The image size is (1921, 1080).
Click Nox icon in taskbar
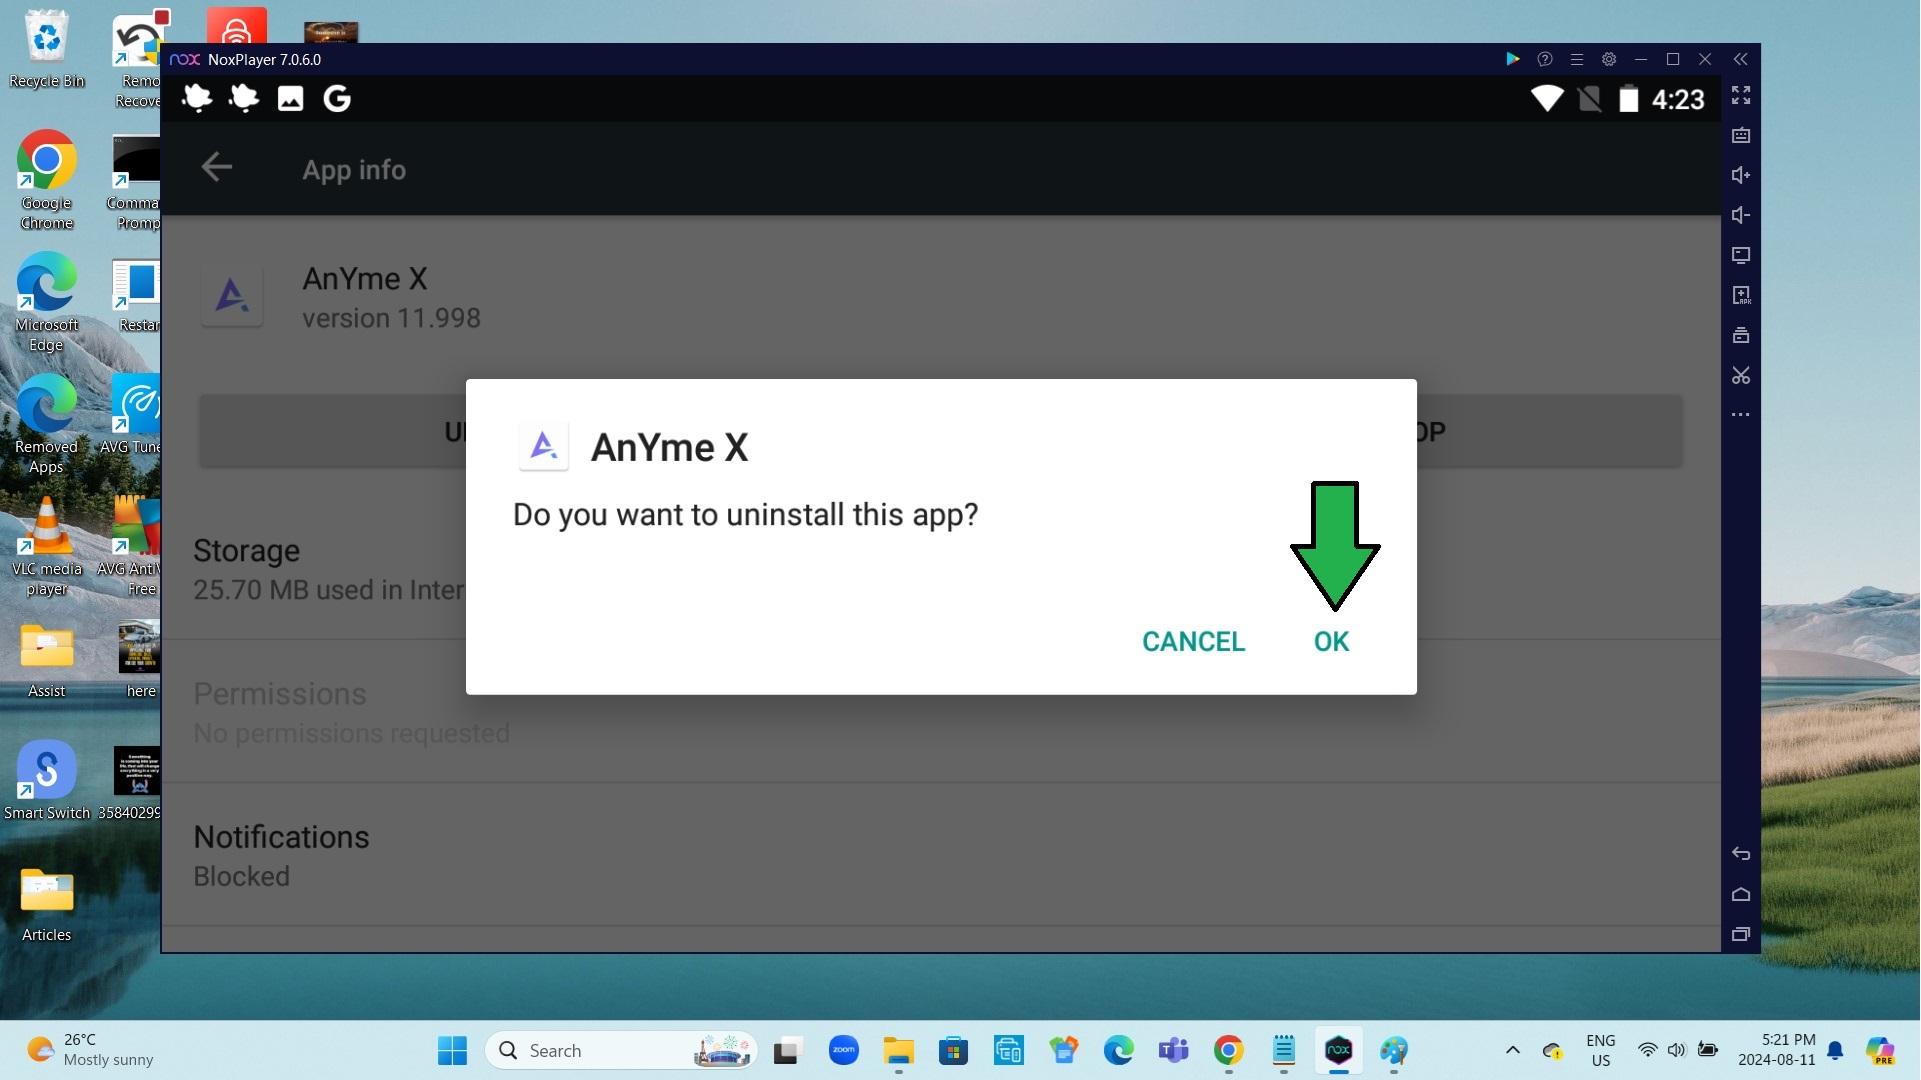[1338, 1050]
